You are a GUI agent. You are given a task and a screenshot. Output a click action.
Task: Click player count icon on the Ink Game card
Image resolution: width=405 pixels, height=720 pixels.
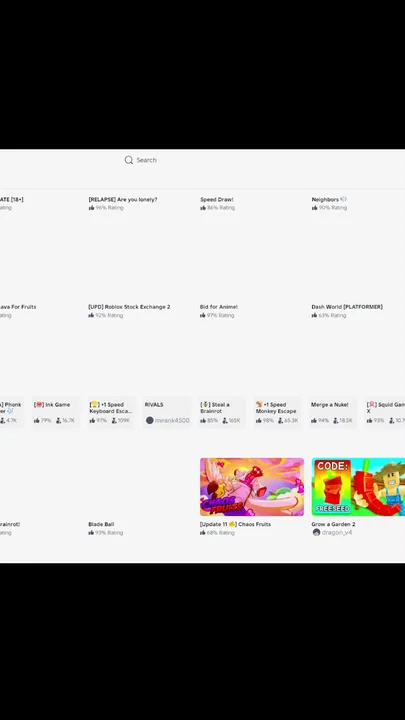point(58,420)
